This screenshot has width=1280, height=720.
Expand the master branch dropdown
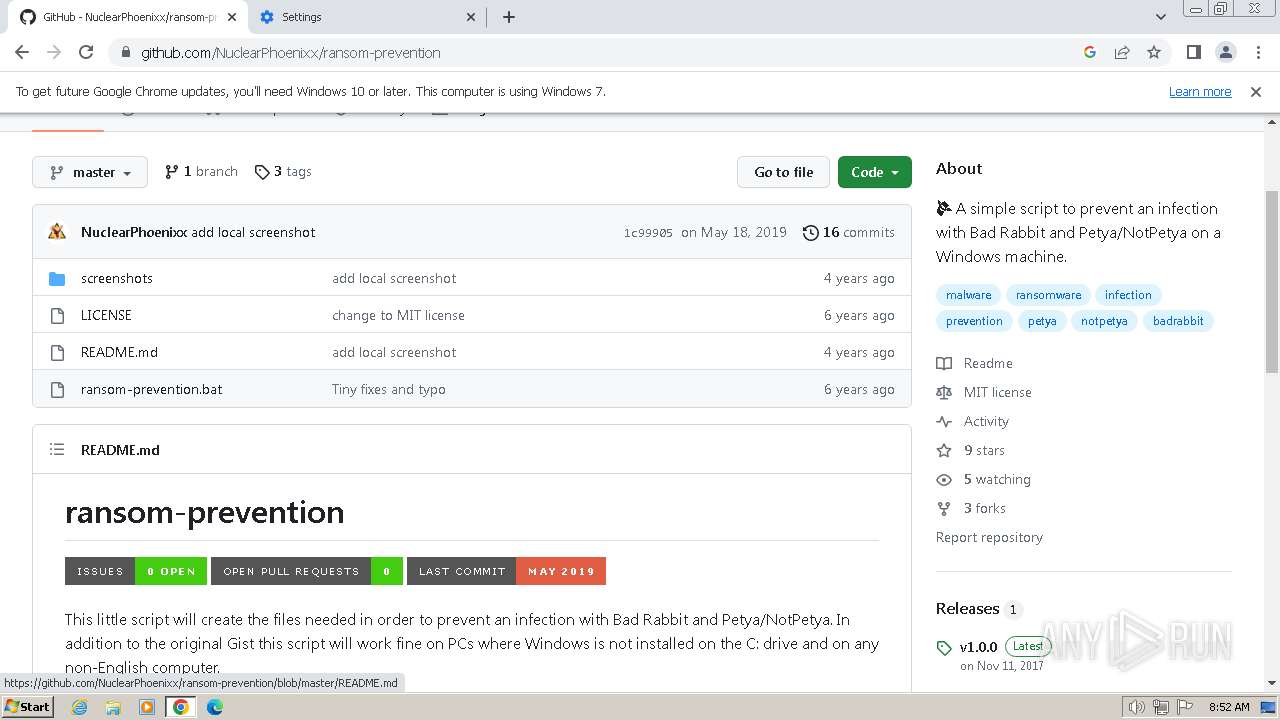tap(90, 172)
